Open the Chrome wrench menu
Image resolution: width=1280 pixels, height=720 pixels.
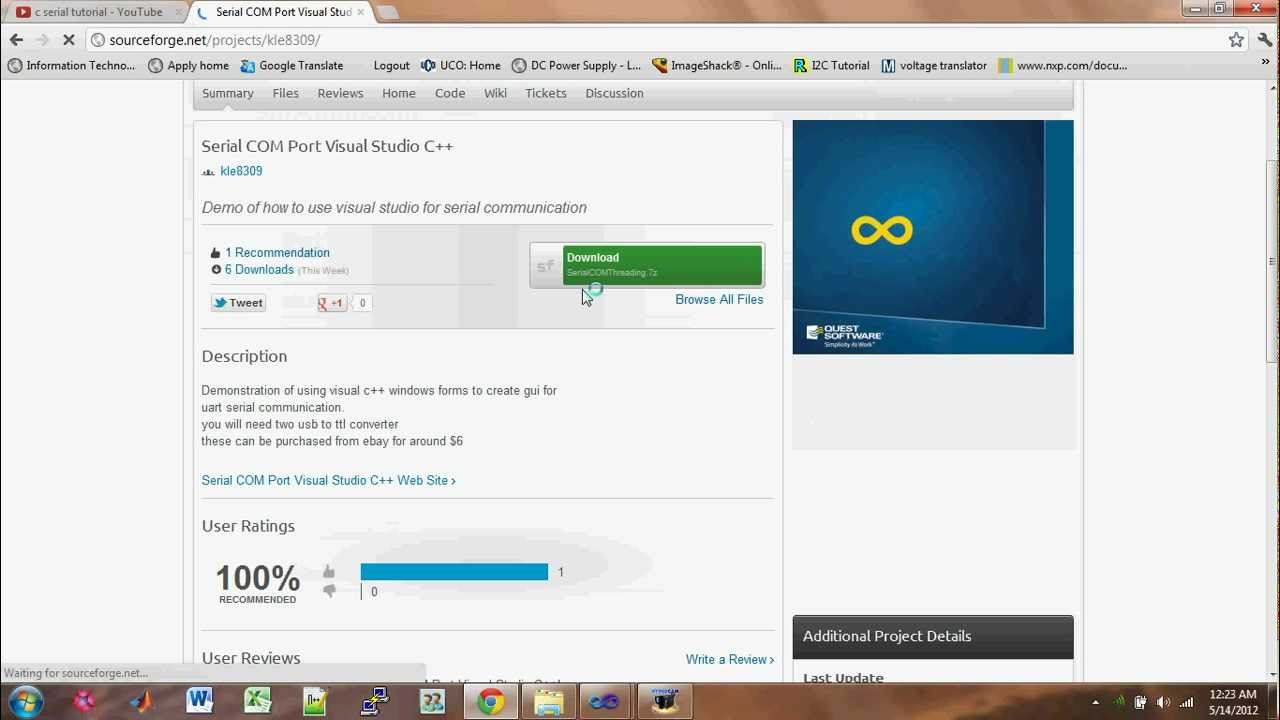pos(1265,40)
